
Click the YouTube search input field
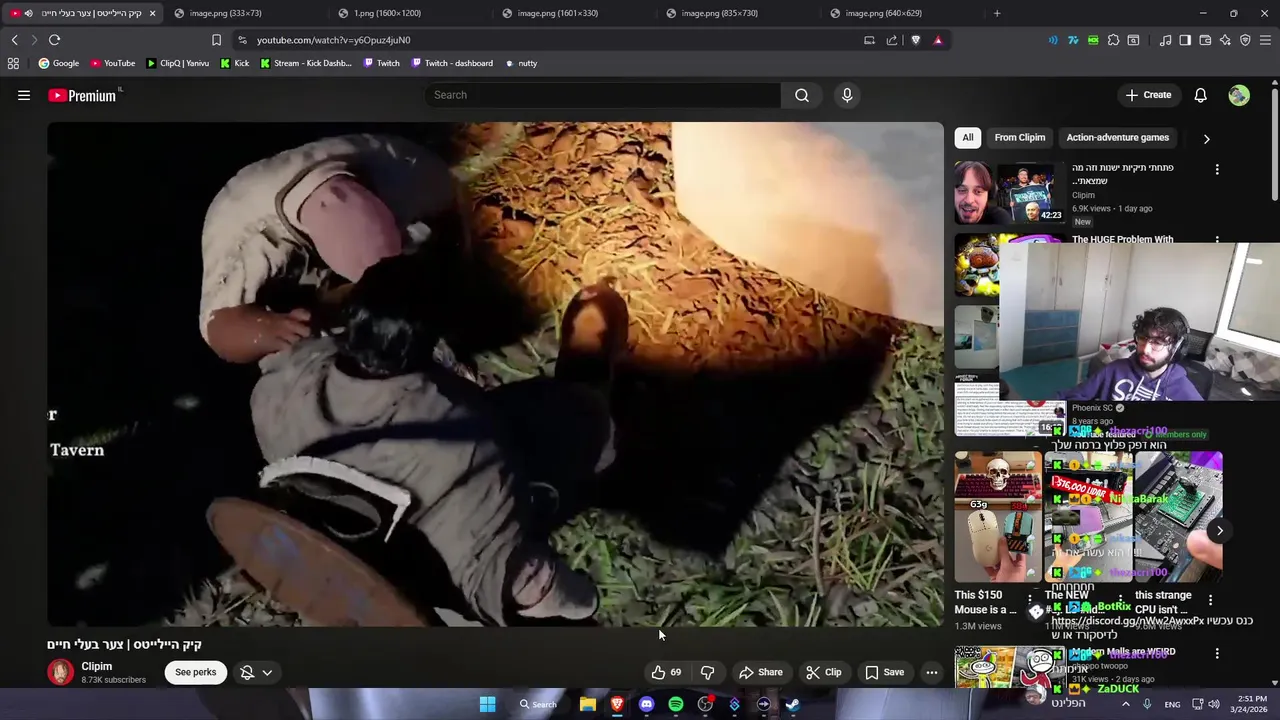pyautogui.click(x=603, y=95)
